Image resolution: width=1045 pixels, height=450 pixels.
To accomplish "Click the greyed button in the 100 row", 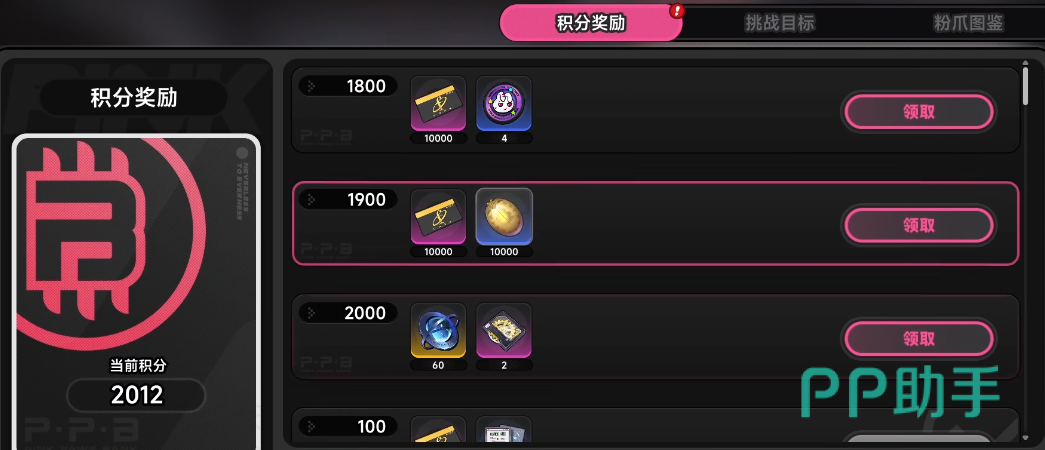I will (x=918, y=440).
